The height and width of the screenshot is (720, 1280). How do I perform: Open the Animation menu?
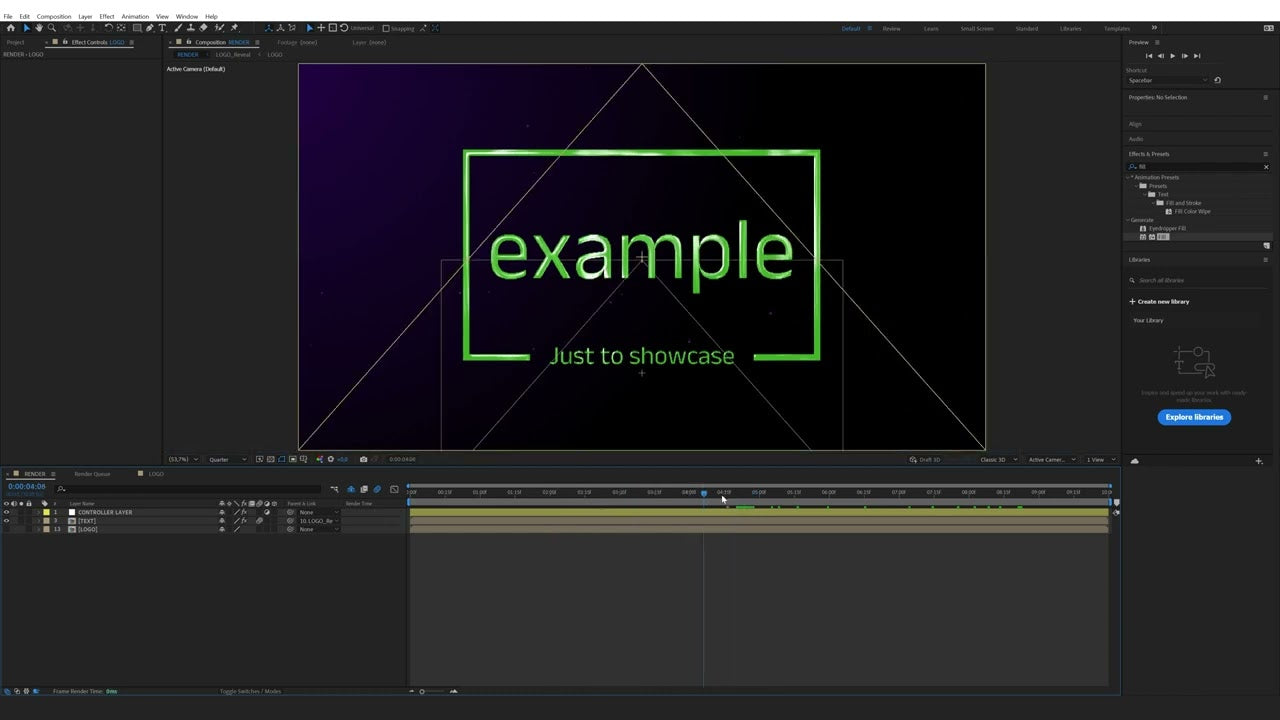tap(135, 16)
